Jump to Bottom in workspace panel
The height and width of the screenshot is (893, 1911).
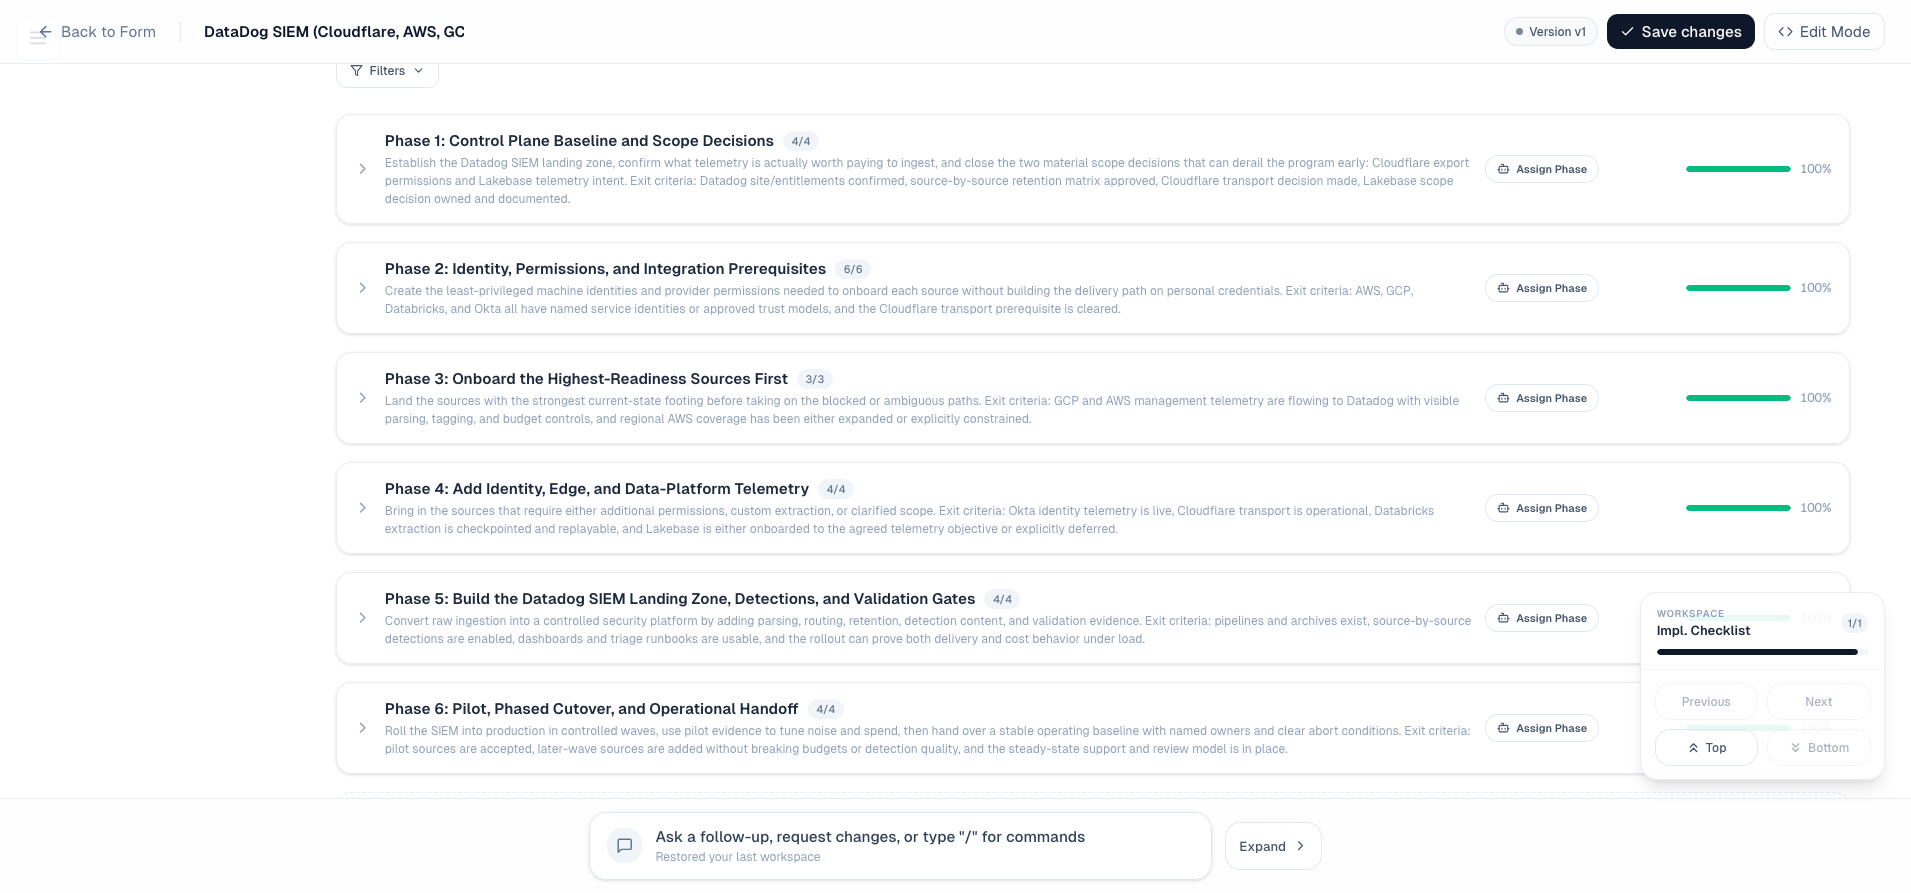tap(1818, 748)
